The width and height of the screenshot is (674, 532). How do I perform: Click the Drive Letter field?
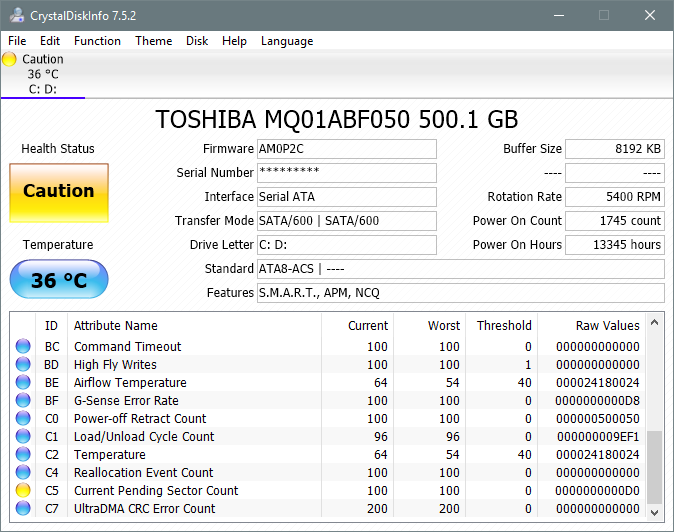(347, 245)
